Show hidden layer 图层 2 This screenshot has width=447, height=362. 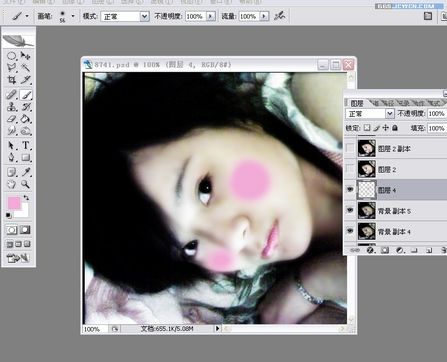[x=350, y=169]
